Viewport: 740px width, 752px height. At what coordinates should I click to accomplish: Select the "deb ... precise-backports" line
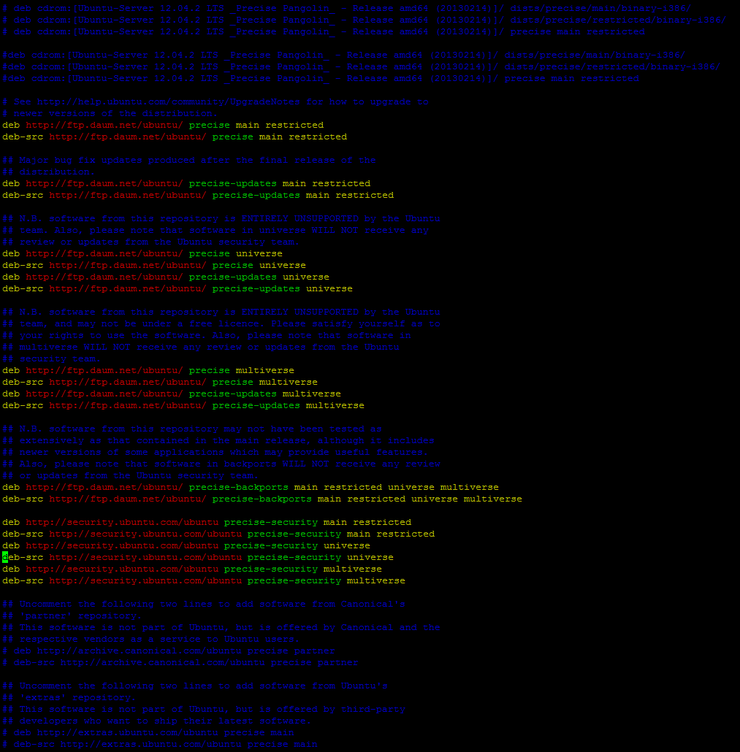(250, 488)
